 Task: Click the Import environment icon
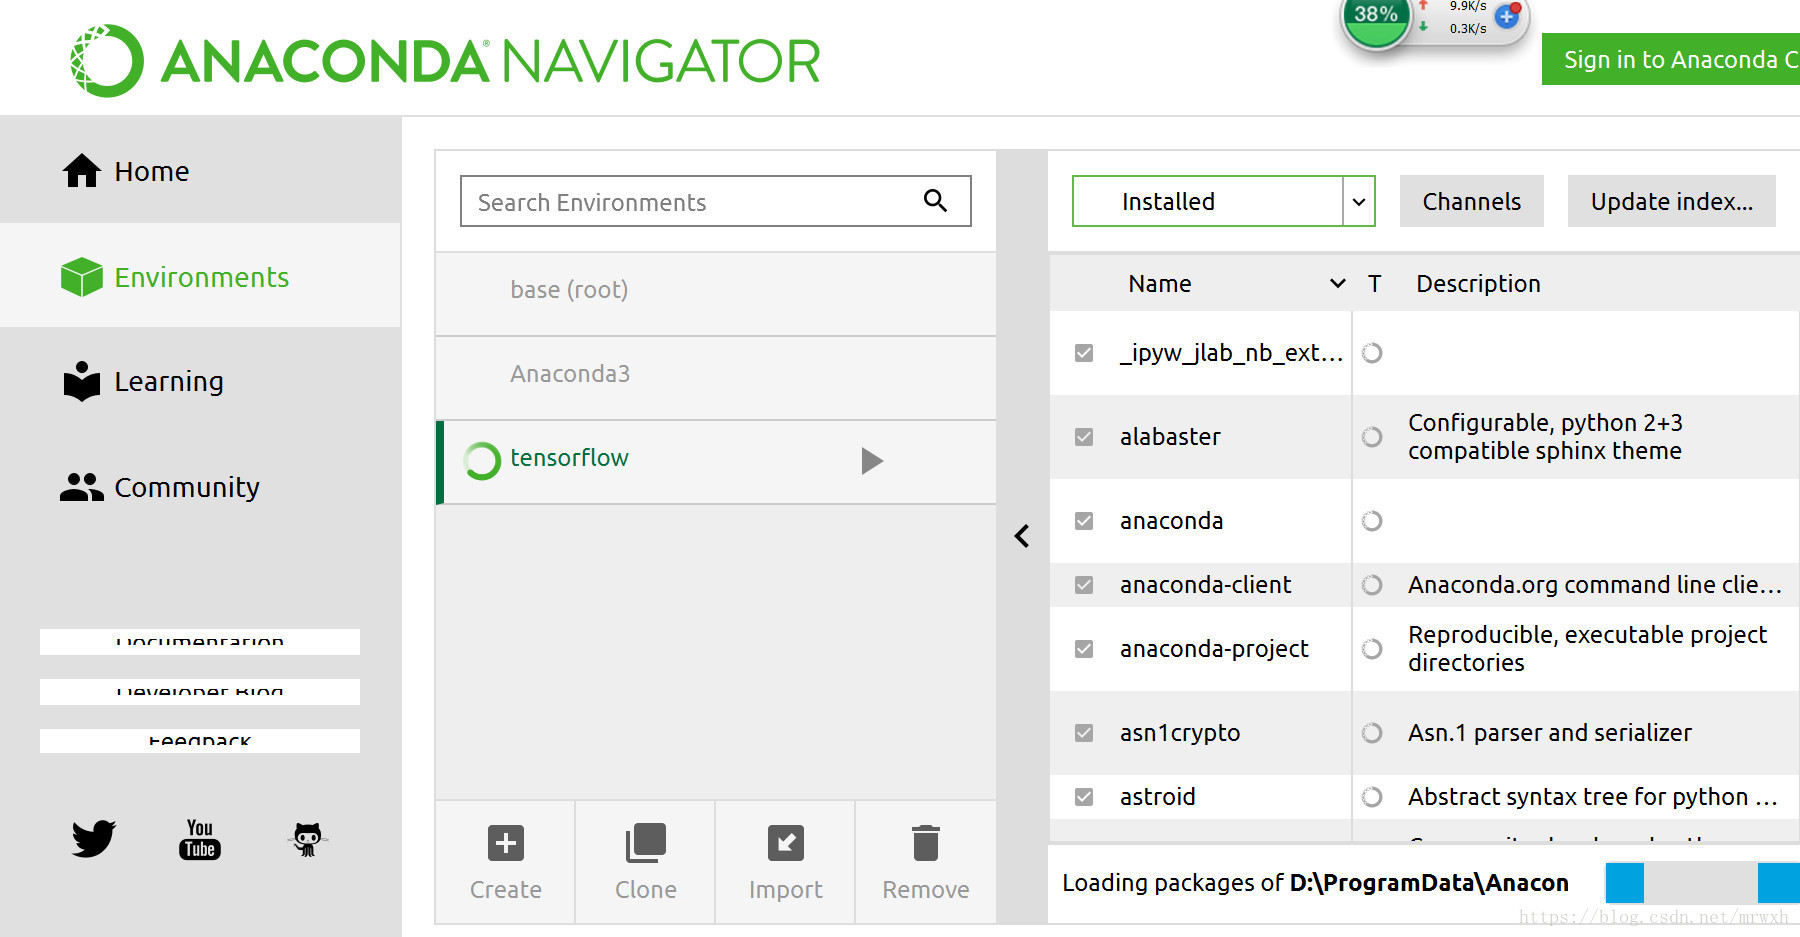[x=786, y=843]
